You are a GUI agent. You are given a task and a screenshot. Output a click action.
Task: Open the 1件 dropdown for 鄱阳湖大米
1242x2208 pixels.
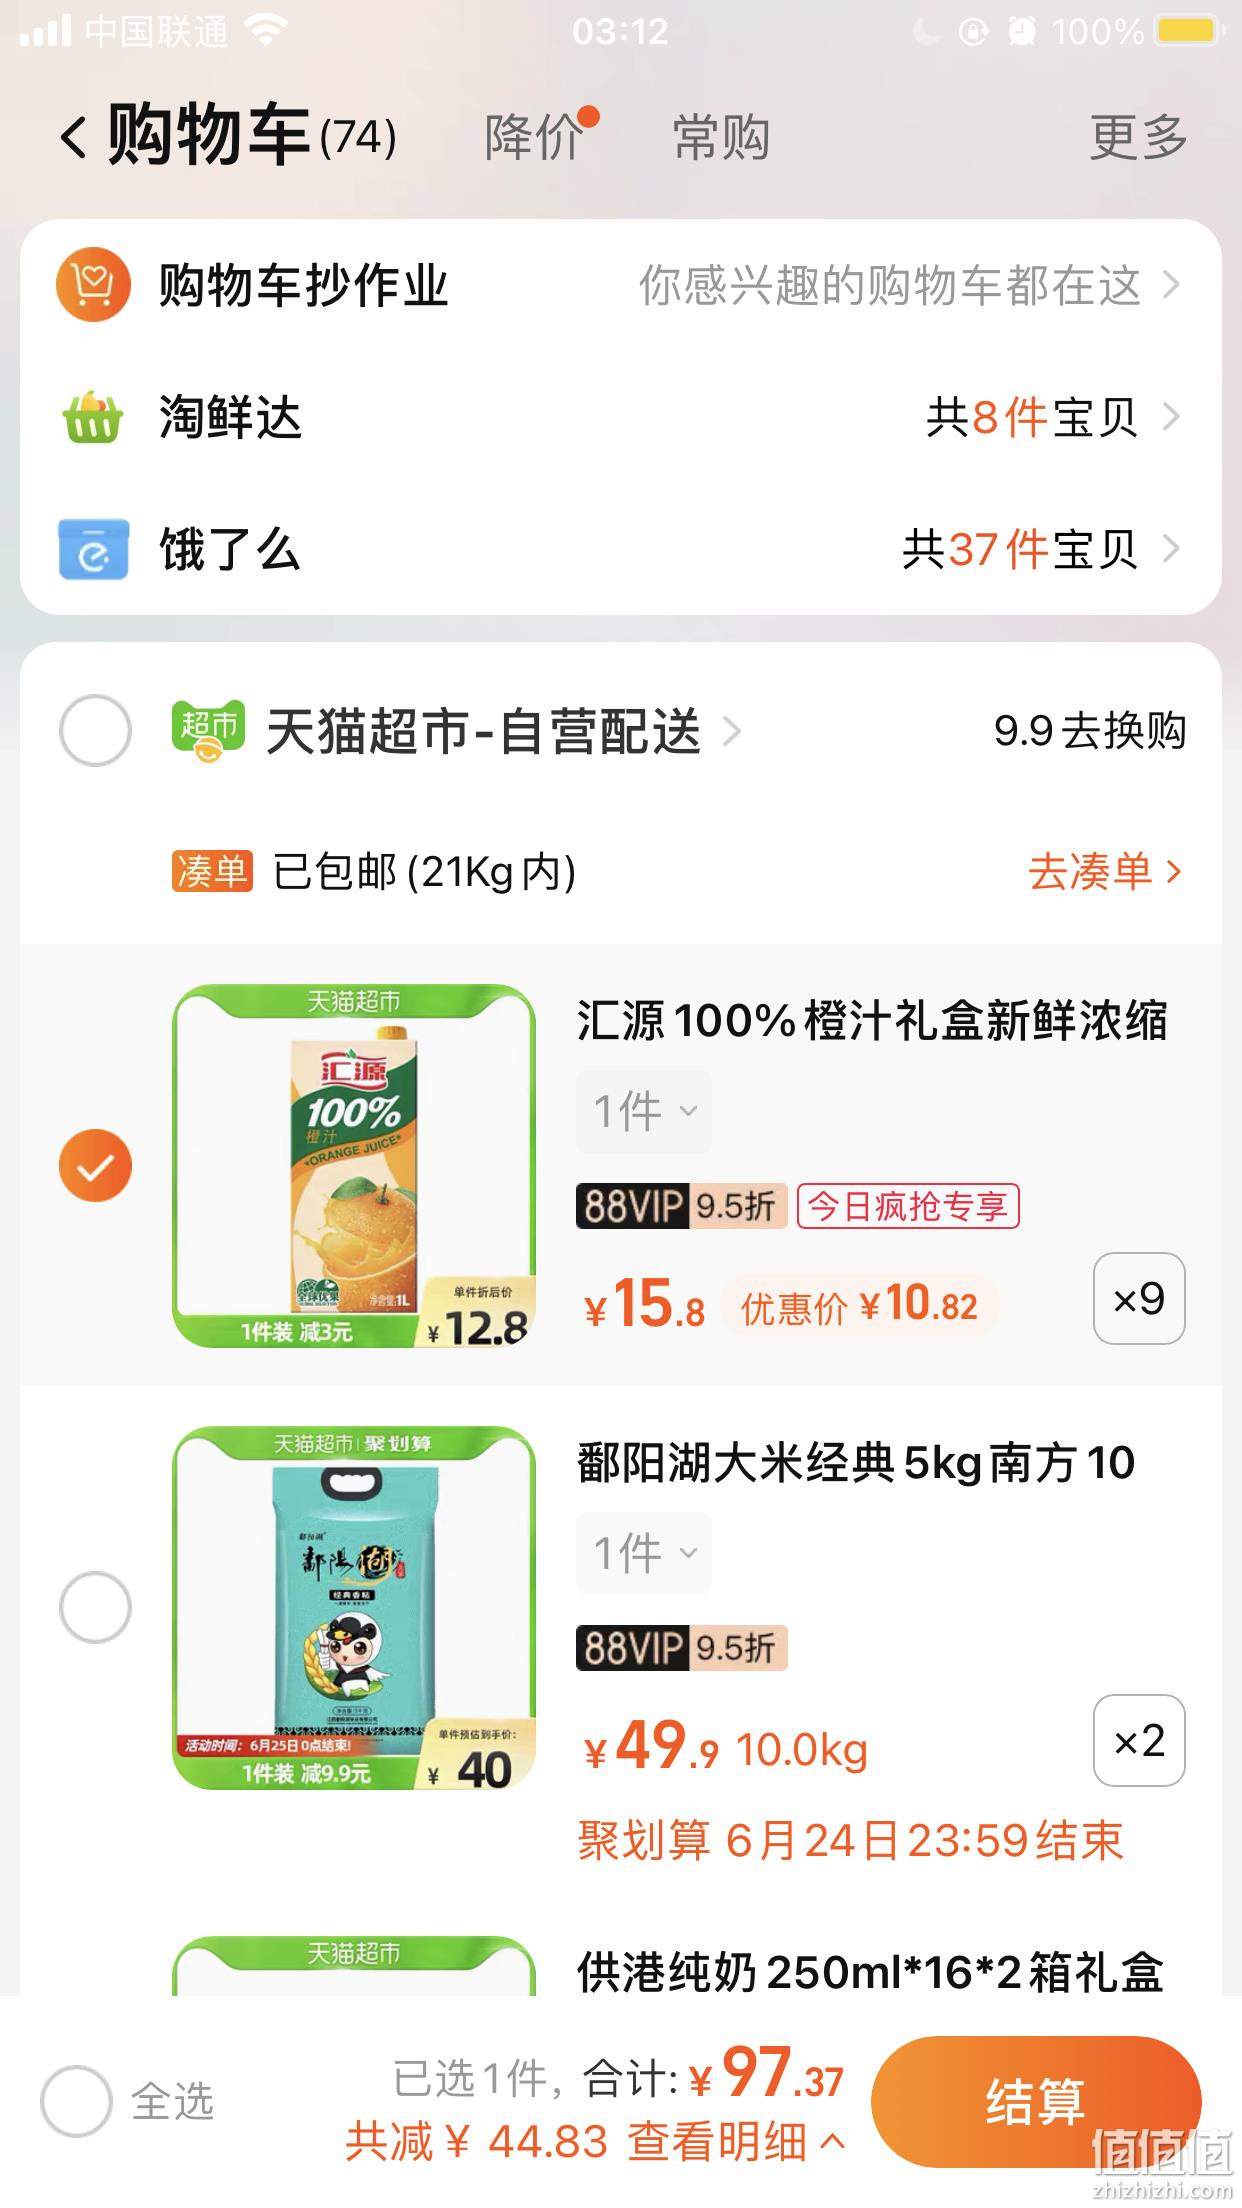(644, 1553)
